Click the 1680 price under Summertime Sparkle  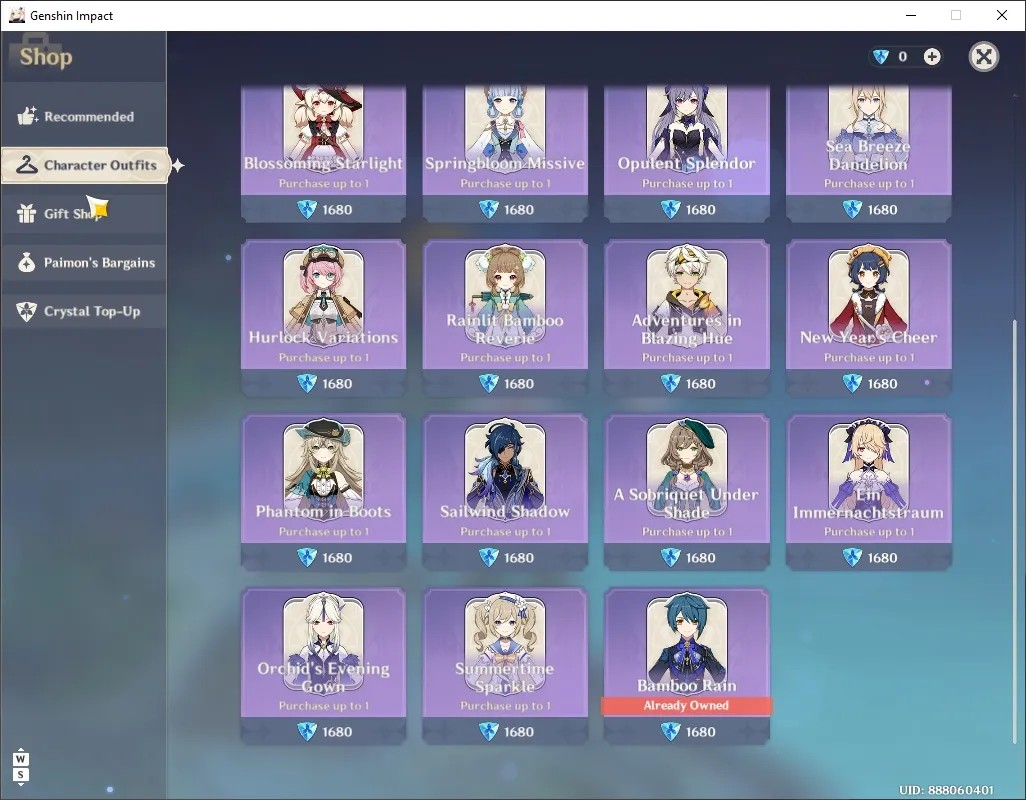506,731
